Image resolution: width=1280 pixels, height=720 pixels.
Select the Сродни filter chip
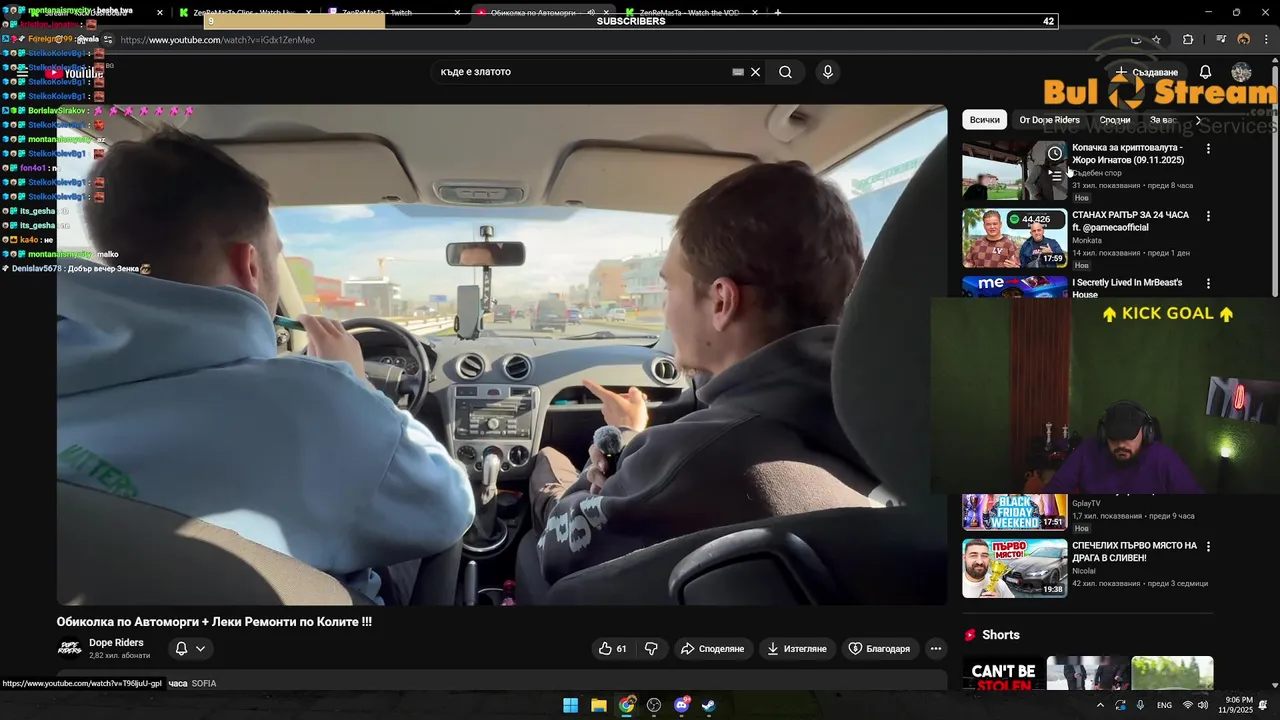1115,120
